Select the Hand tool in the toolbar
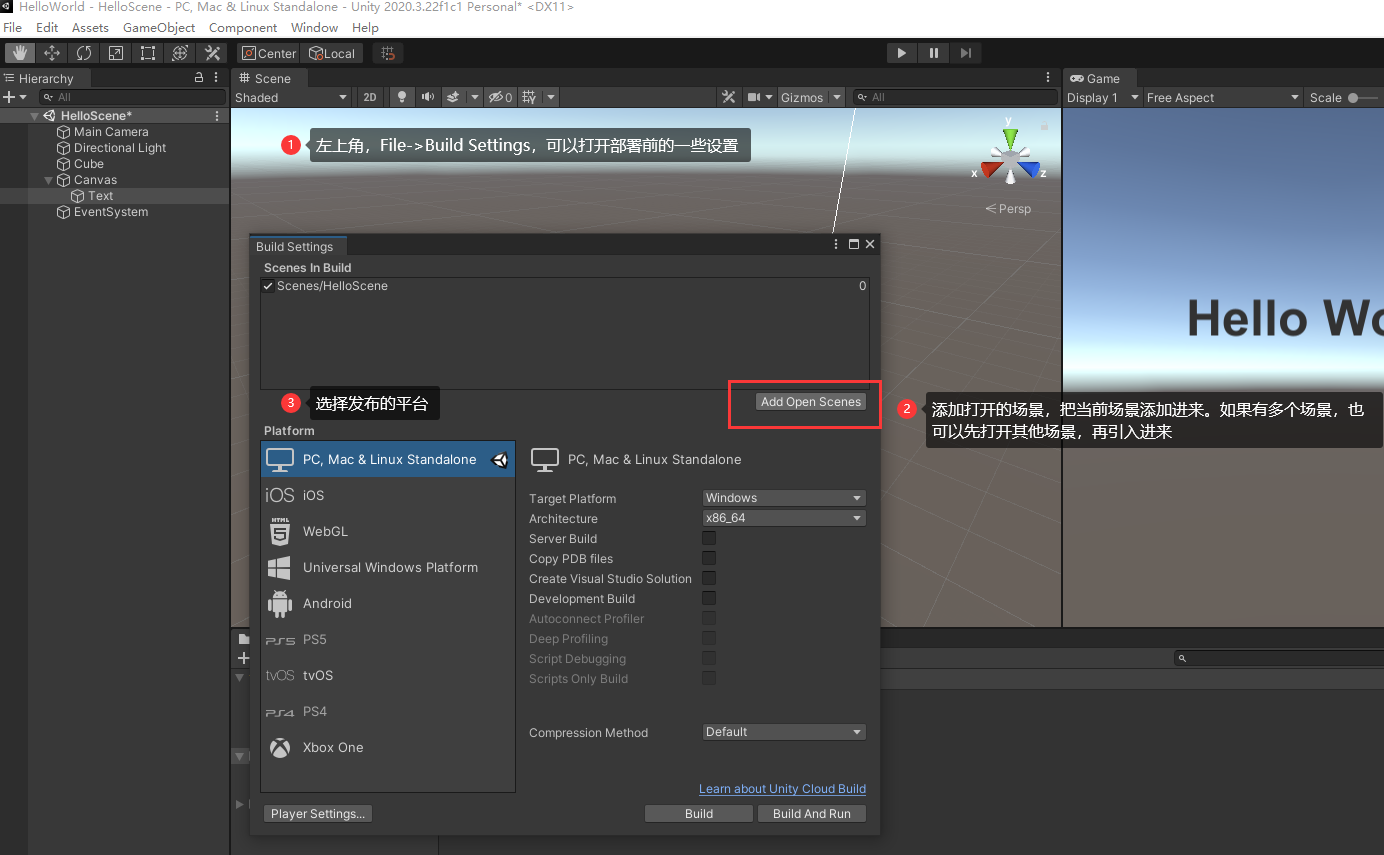The image size is (1384, 855). 20,53
